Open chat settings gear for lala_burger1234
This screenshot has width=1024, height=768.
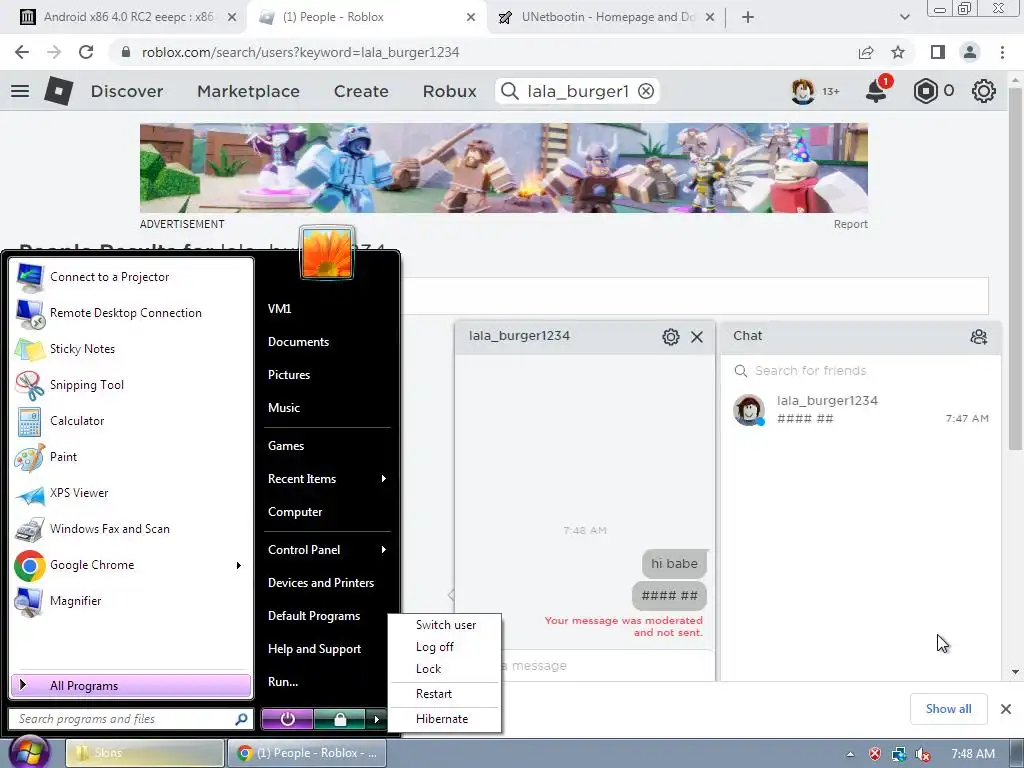click(x=671, y=337)
